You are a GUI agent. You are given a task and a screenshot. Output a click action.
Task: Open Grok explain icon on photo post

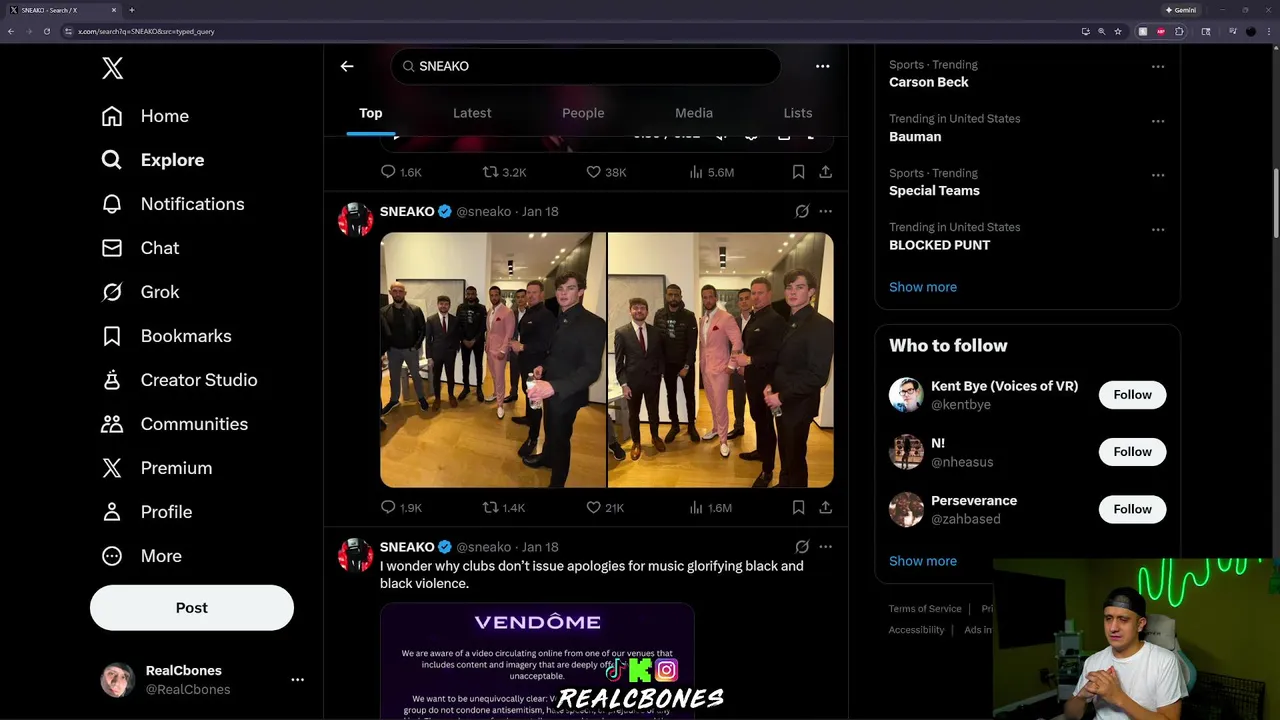(x=802, y=211)
